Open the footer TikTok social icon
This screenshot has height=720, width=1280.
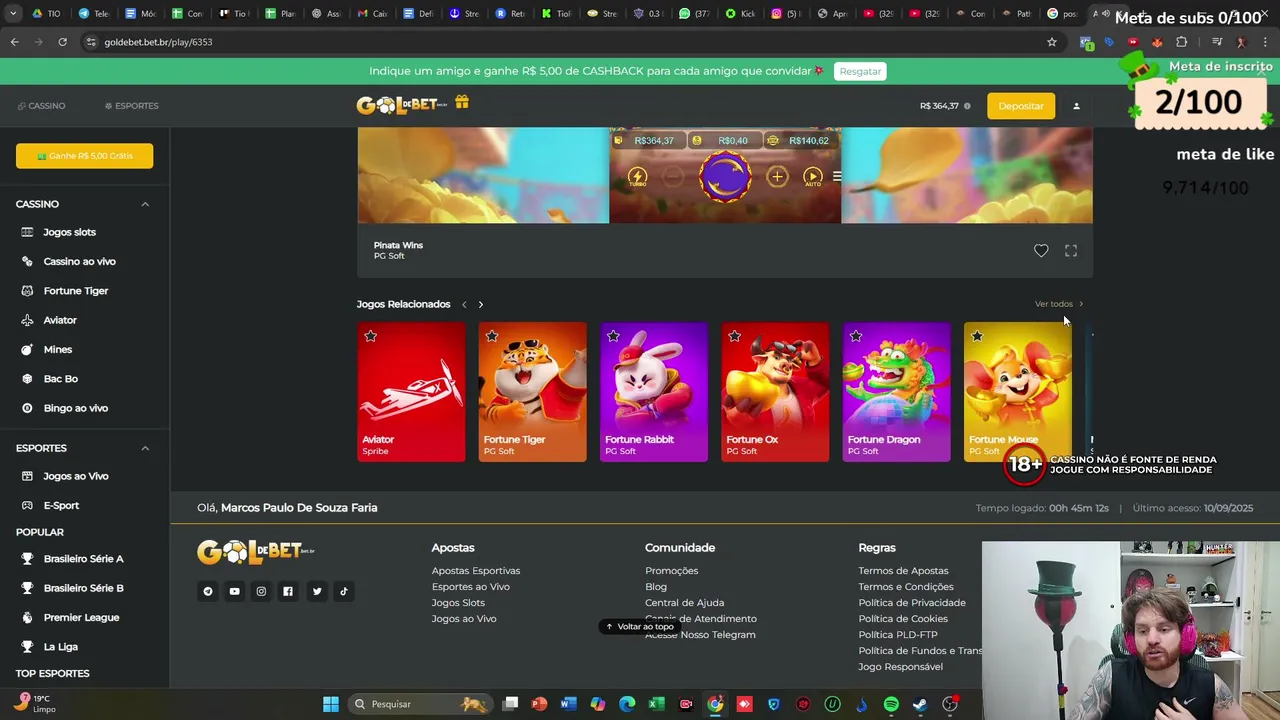[344, 591]
